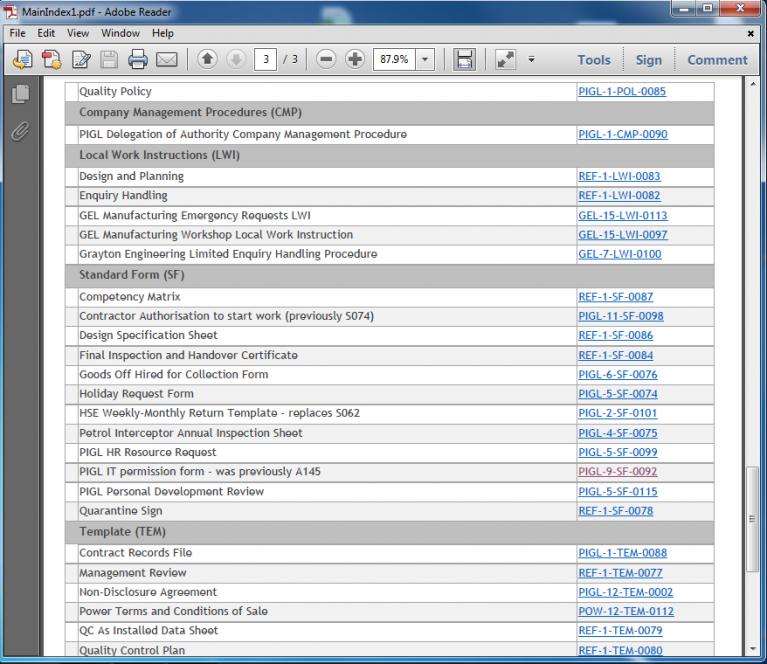Viewport: 767px width, 664px height.
Task: Open the Sign pane
Action: 649,60
